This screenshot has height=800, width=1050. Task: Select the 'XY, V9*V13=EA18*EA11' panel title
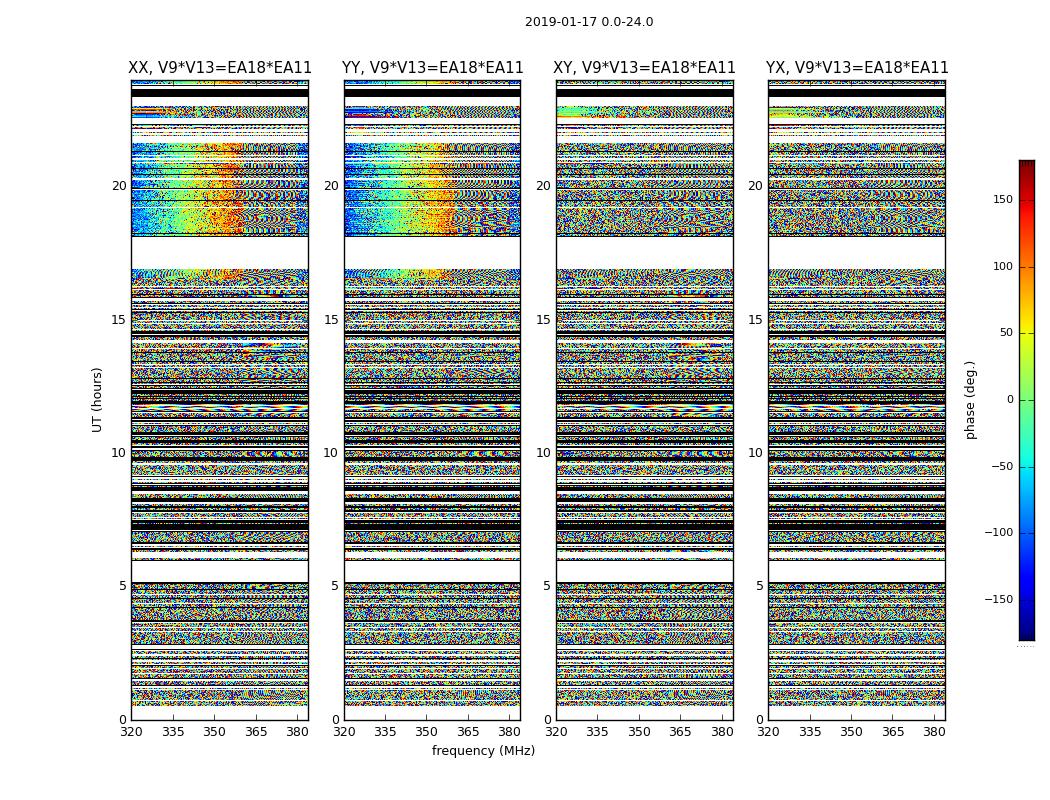[x=644, y=68]
